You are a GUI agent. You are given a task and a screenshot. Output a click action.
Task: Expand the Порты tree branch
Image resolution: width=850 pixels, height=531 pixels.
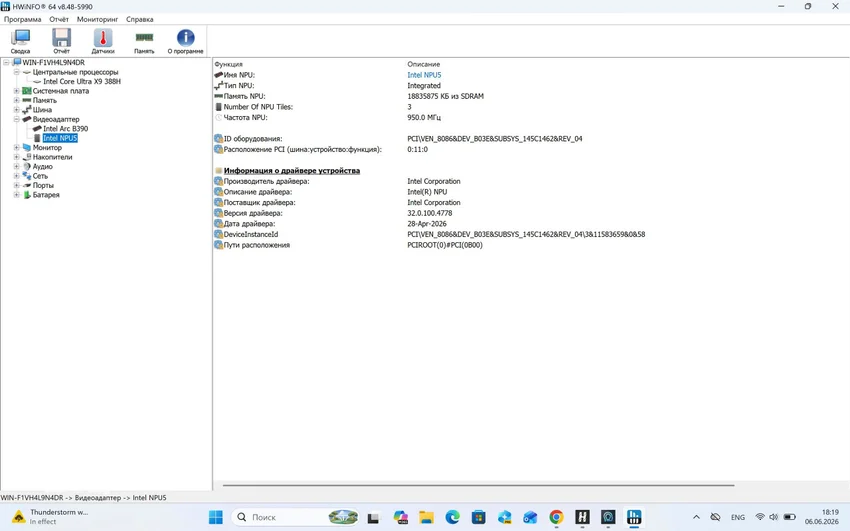tap(16, 185)
